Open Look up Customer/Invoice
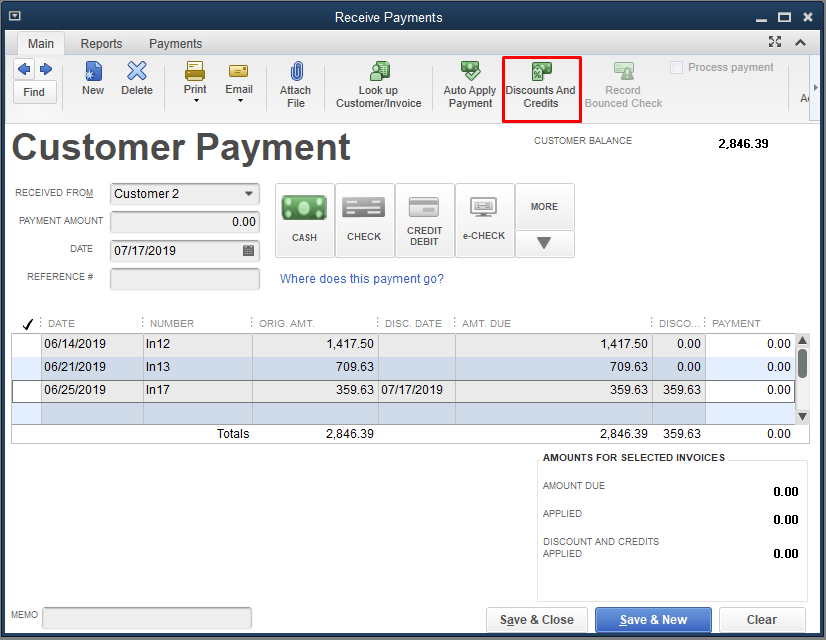Image resolution: width=826 pixels, height=640 pixels. [379, 84]
